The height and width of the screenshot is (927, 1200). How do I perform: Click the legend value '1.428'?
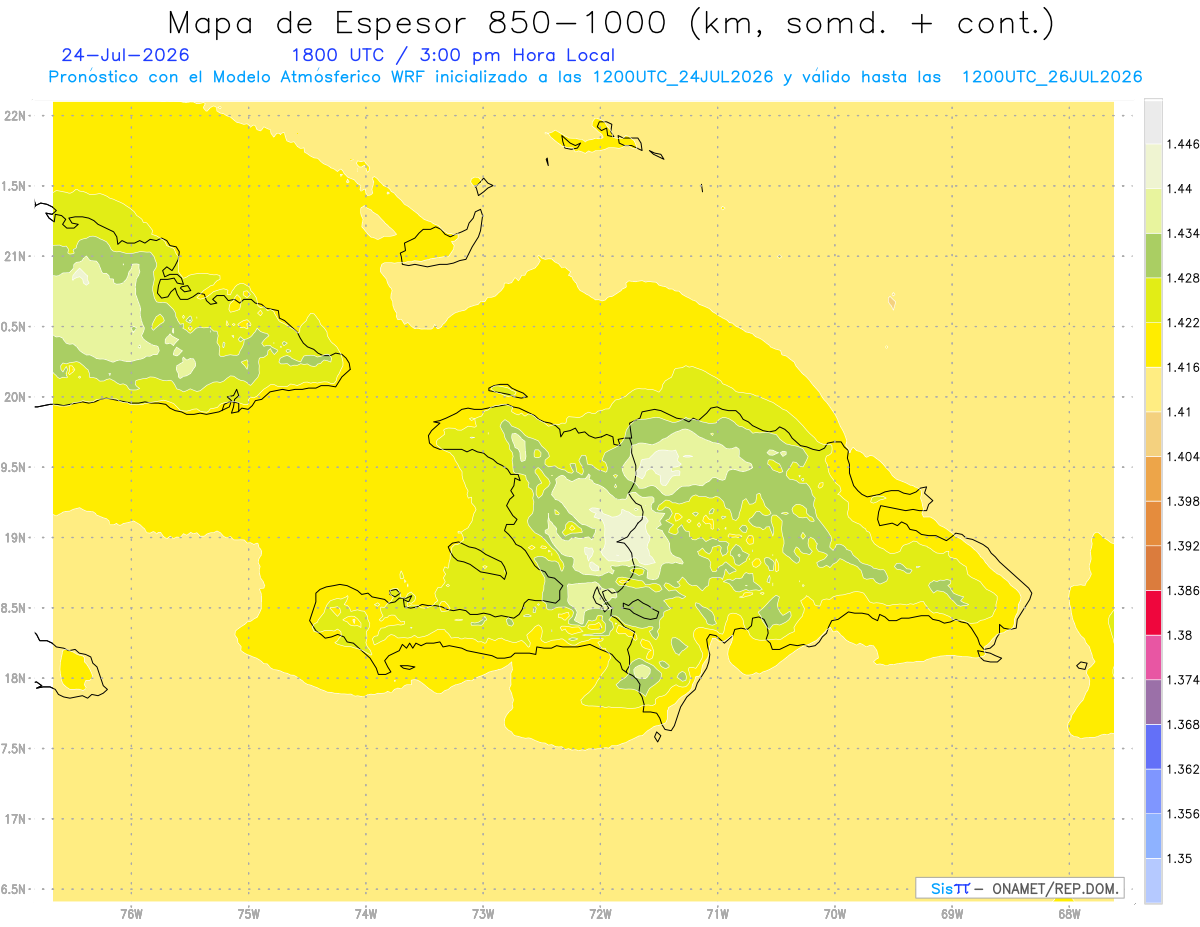click(x=1182, y=278)
